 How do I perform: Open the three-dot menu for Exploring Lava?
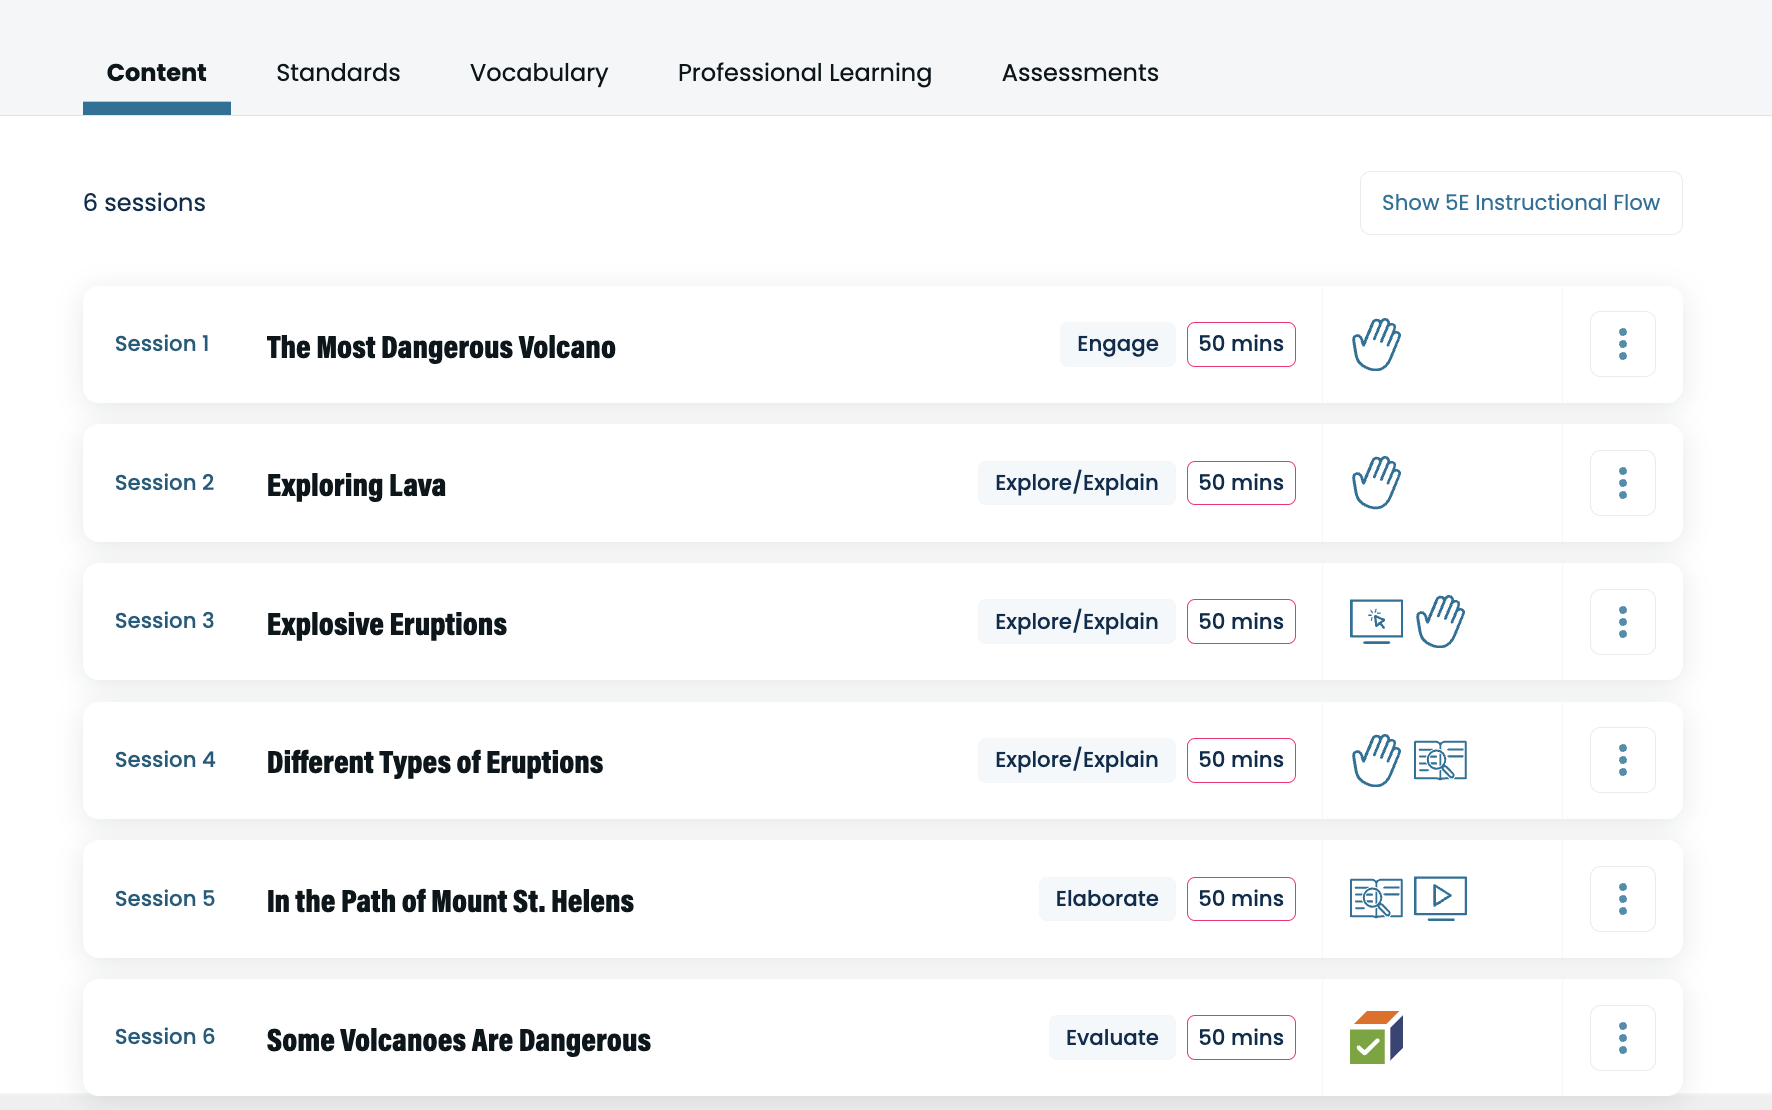pos(1622,483)
